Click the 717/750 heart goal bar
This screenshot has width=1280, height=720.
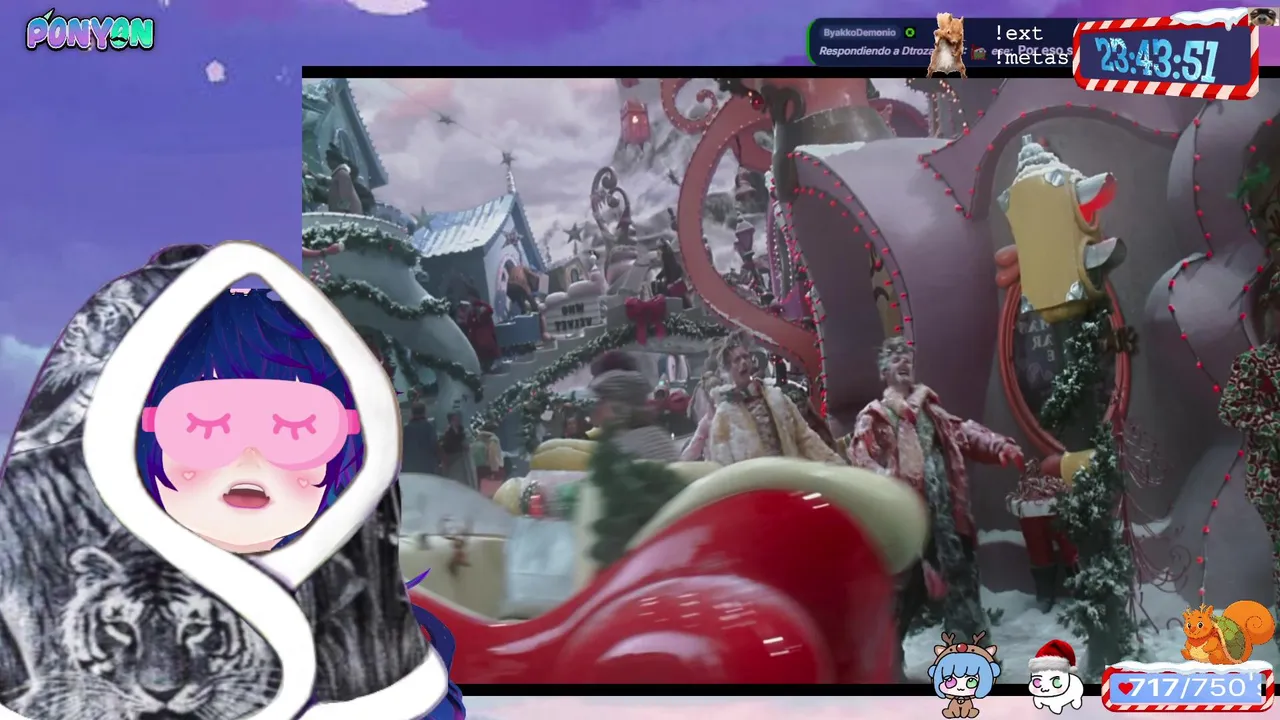(1187, 688)
